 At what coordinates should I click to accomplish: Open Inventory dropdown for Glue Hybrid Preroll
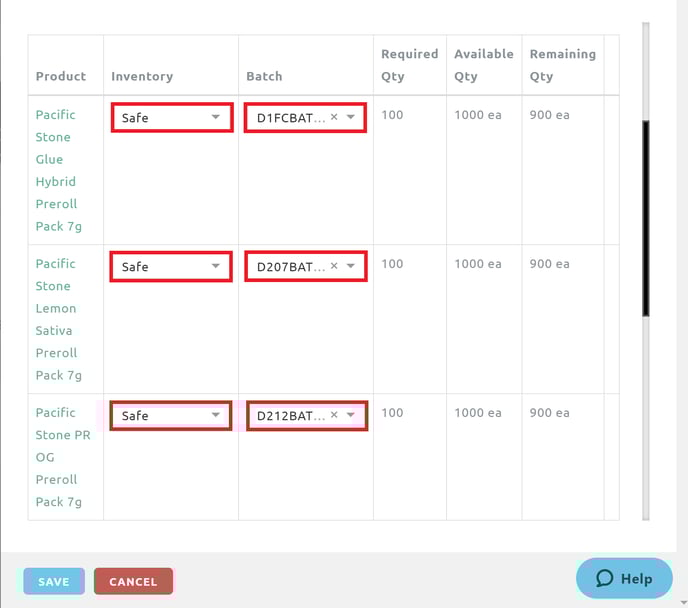click(172, 118)
